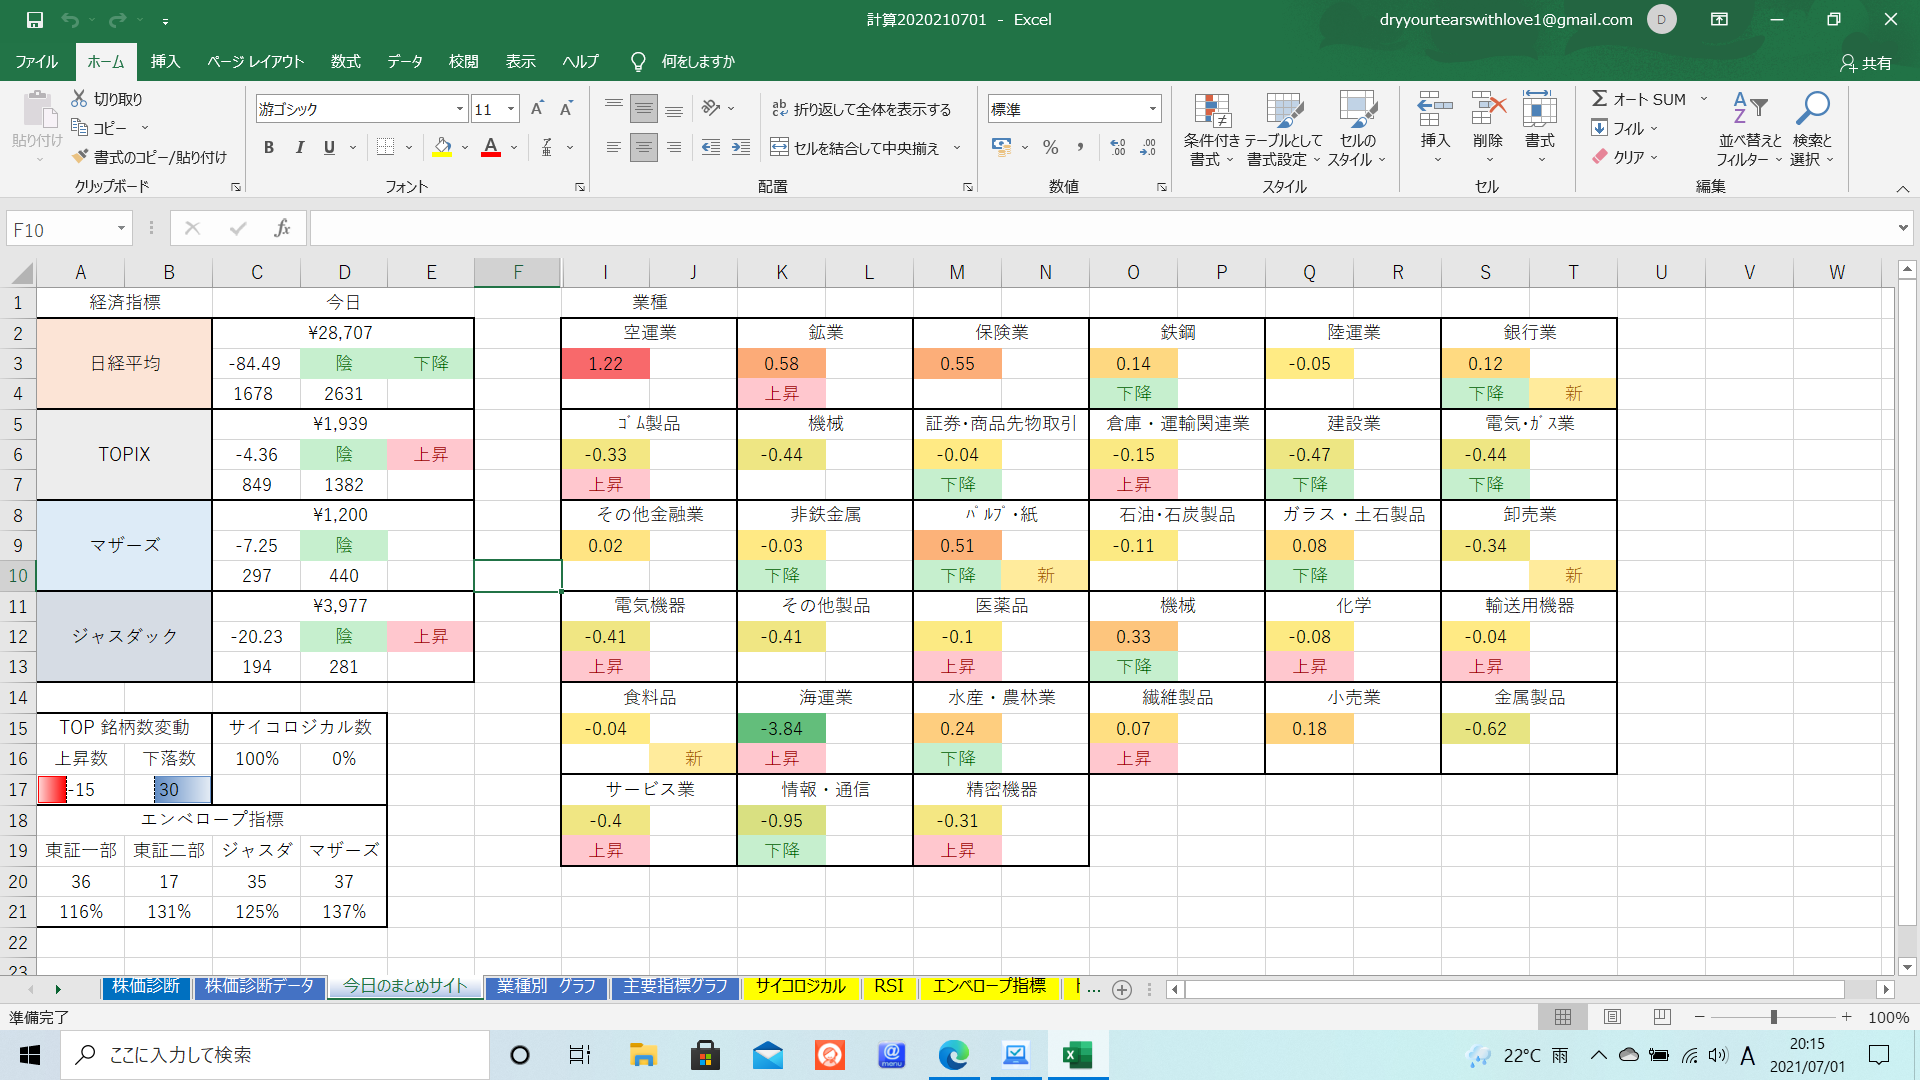Click the add new sheet plus button

[1122, 989]
